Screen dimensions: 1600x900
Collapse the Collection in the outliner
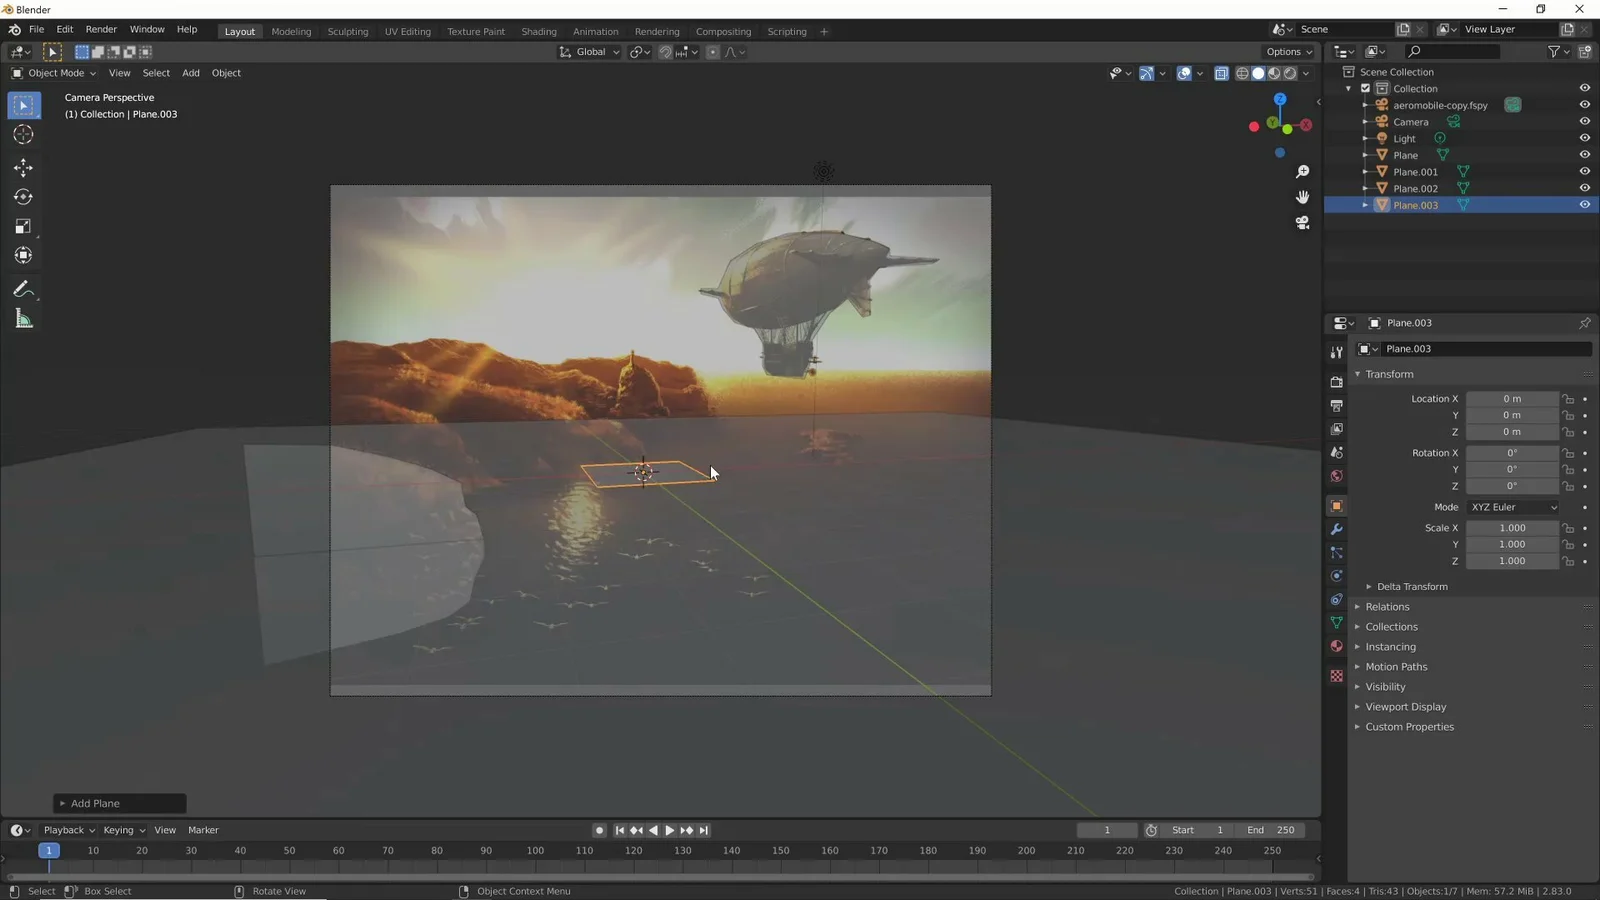1349,88
